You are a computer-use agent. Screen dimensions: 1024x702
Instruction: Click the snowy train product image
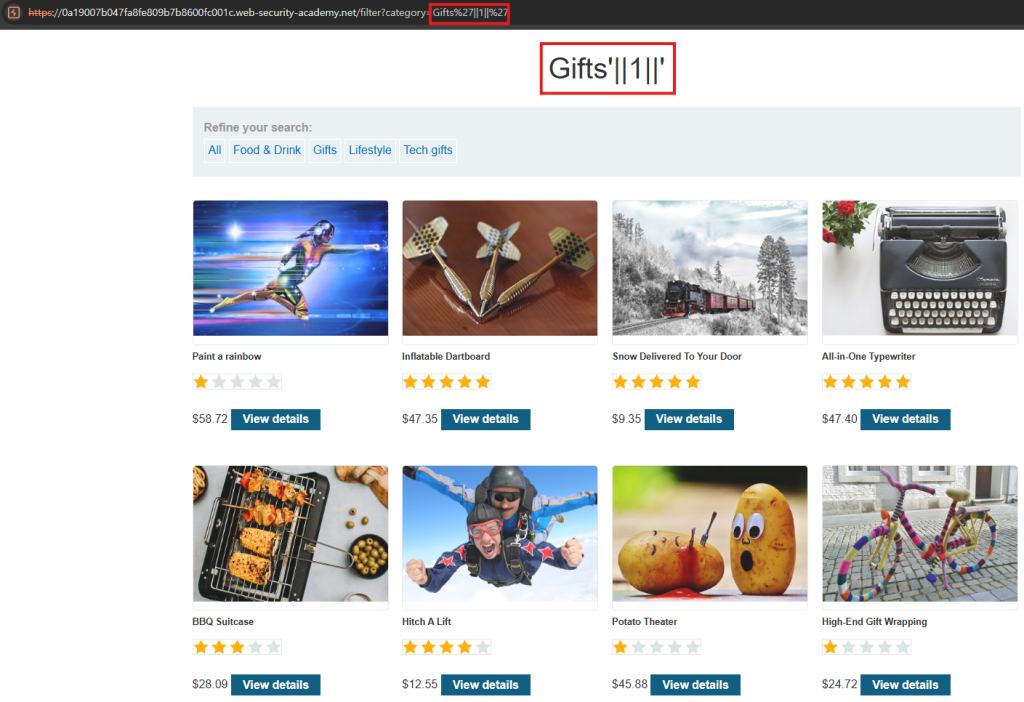click(710, 268)
